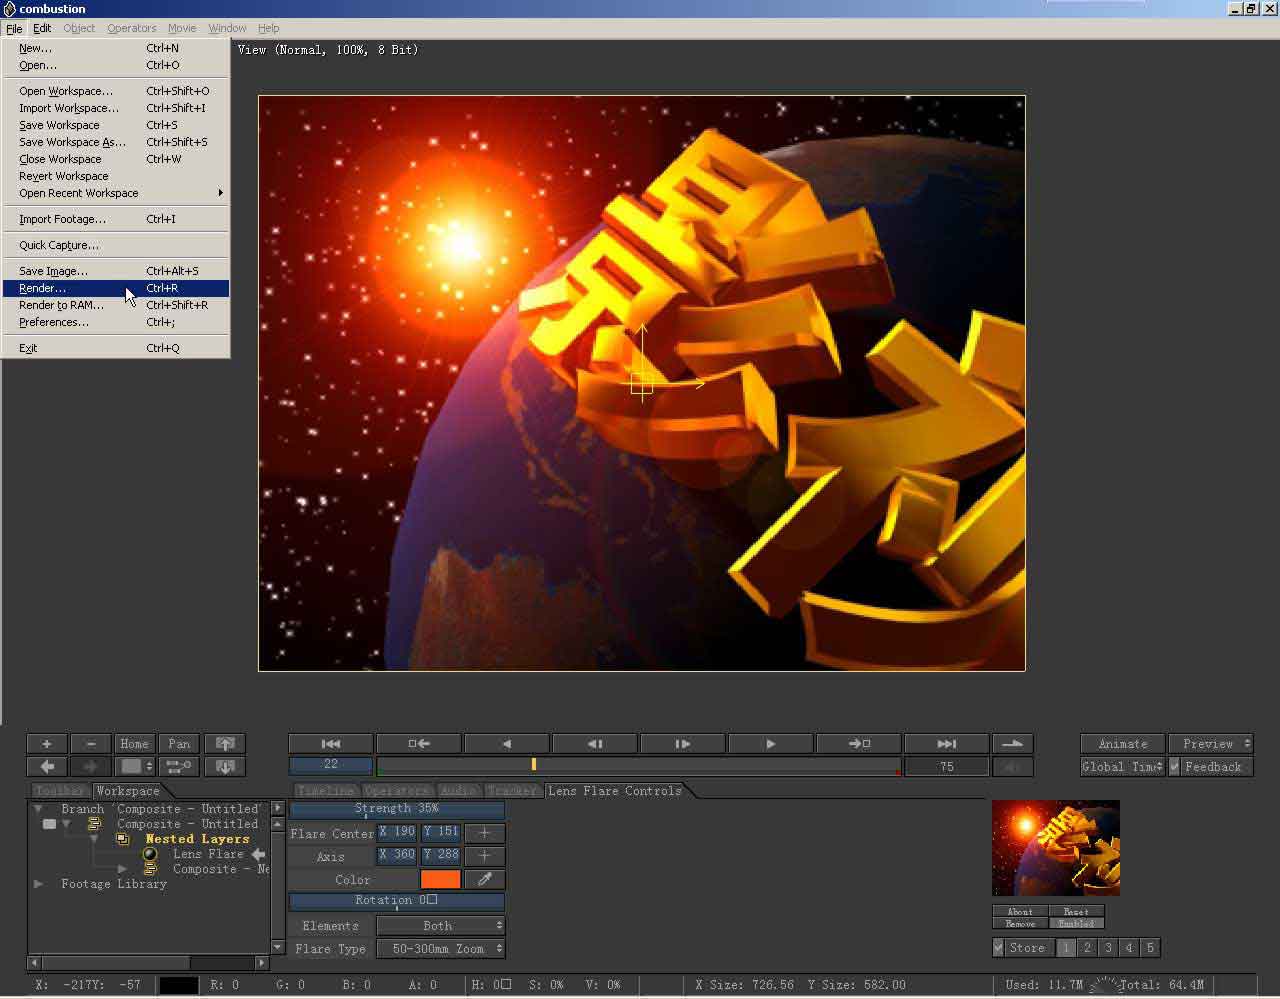Image resolution: width=1280 pixels, height=999 pixels.
Task: Open the orange flare Color swatch
Action: (440, 880)
